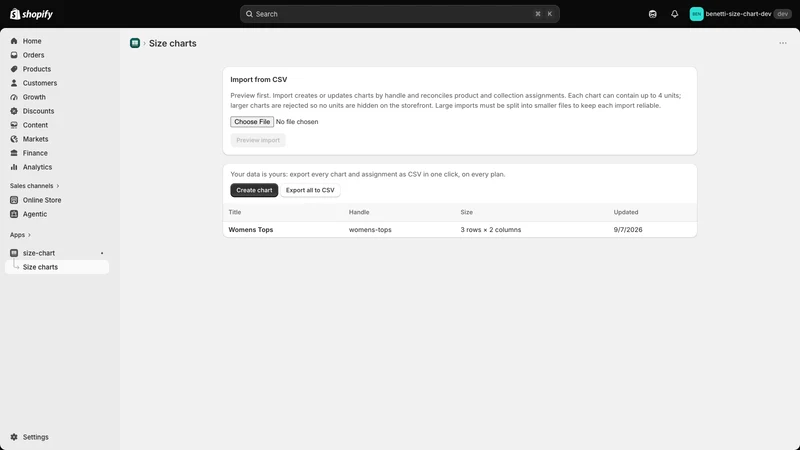
Task: Click the Analytics bar chart icon
Action: tap(14, 167)
